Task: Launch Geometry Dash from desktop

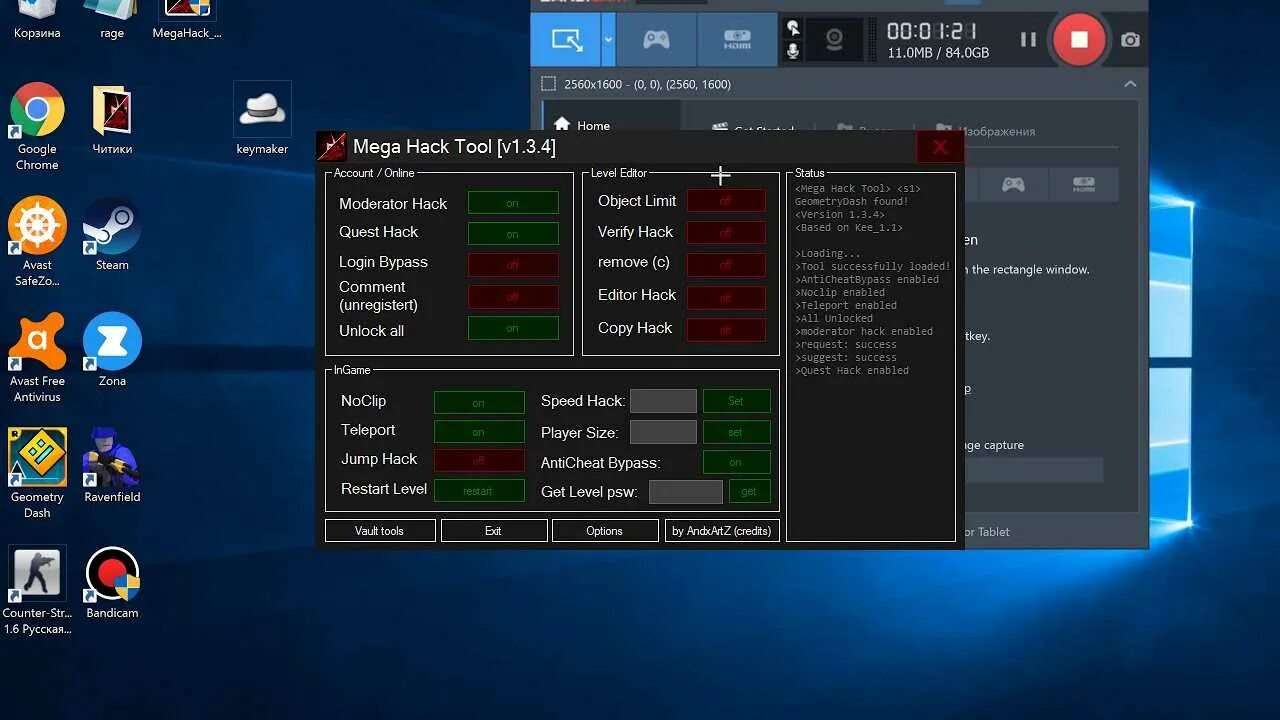Action: [37, 473]
